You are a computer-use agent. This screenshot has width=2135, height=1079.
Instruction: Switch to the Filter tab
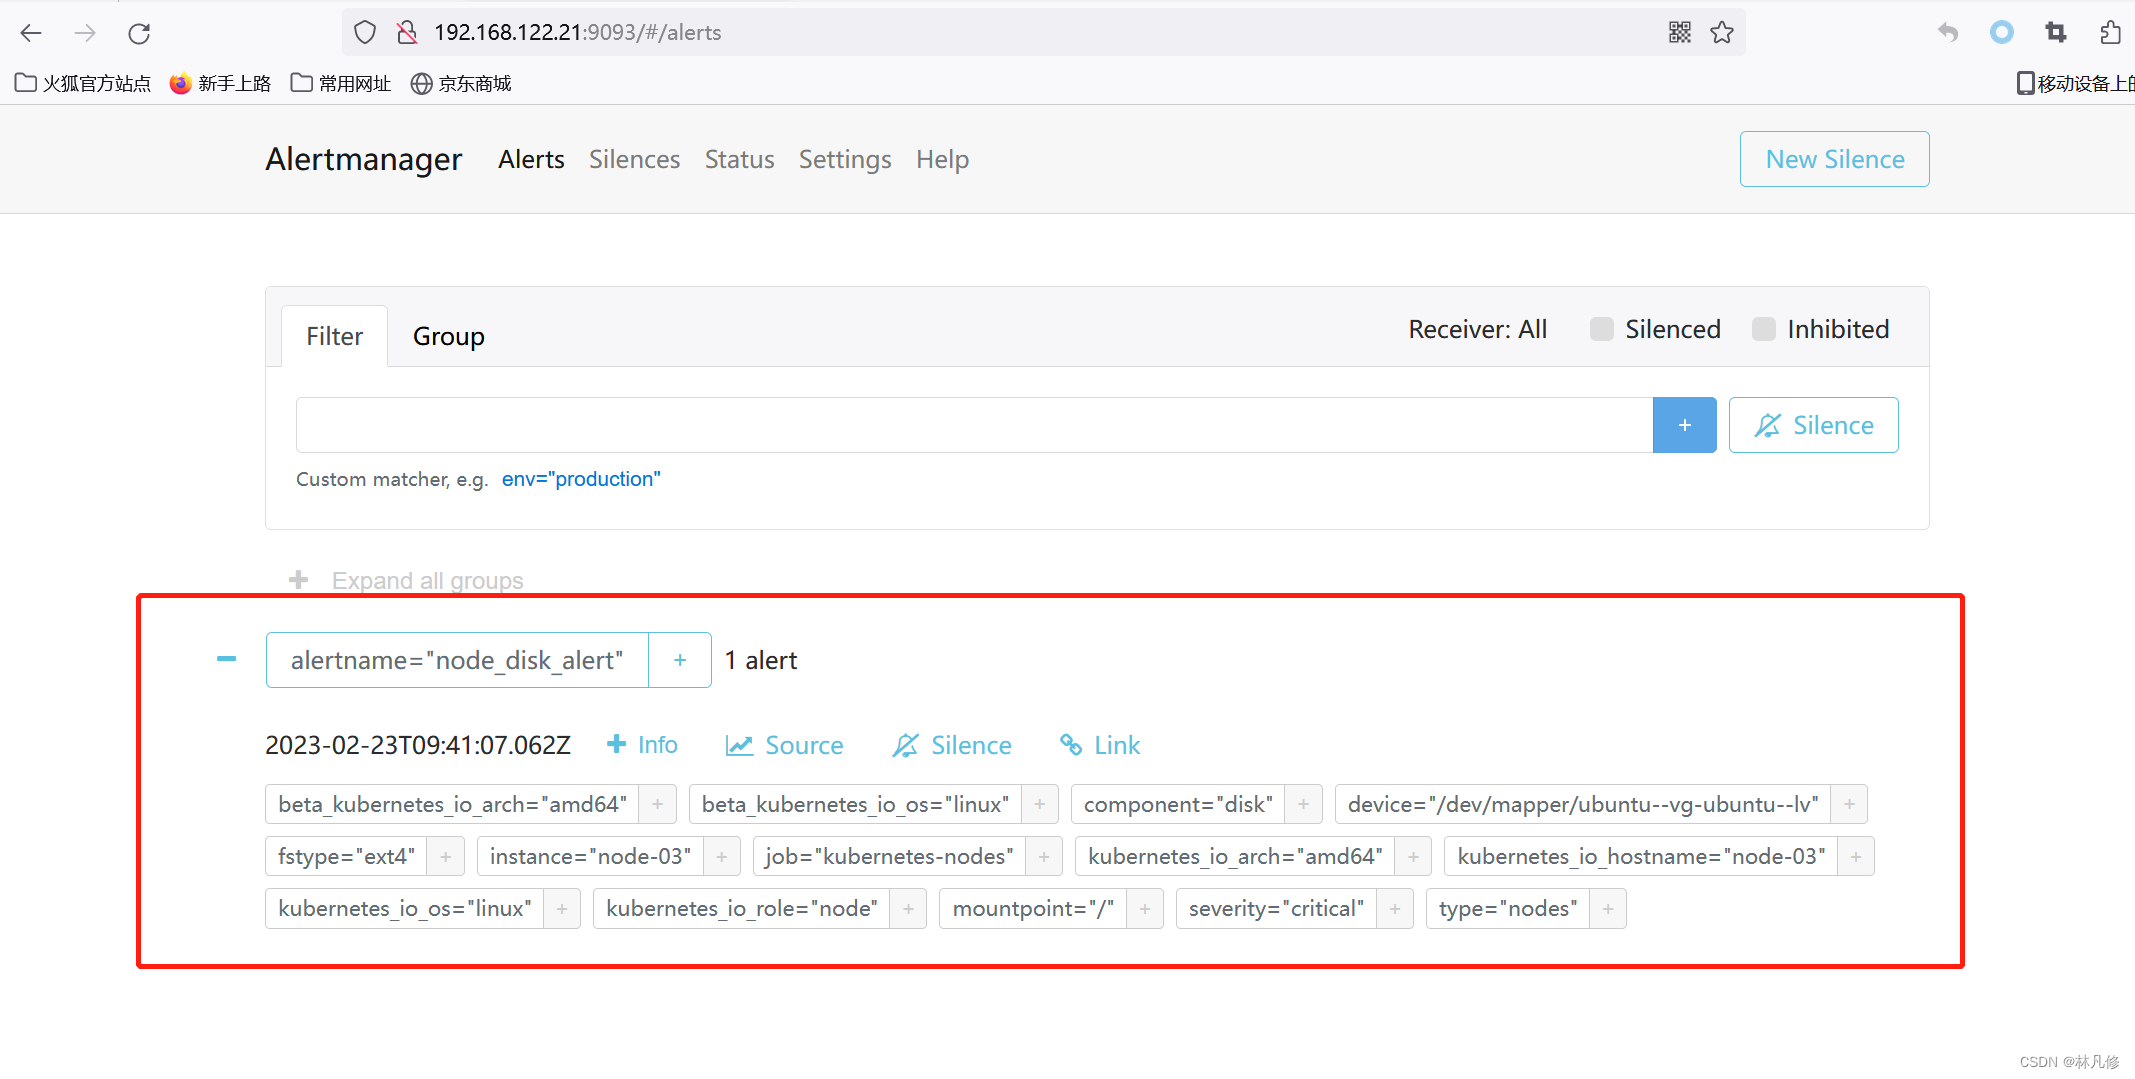[334, 336]
